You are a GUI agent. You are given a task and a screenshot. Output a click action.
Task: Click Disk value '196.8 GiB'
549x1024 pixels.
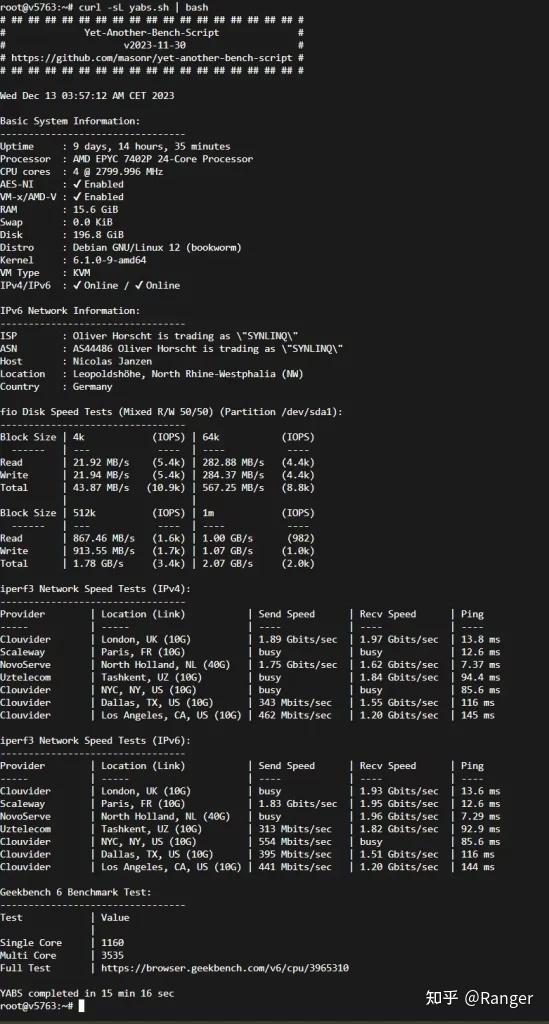(x=99, y=234)
